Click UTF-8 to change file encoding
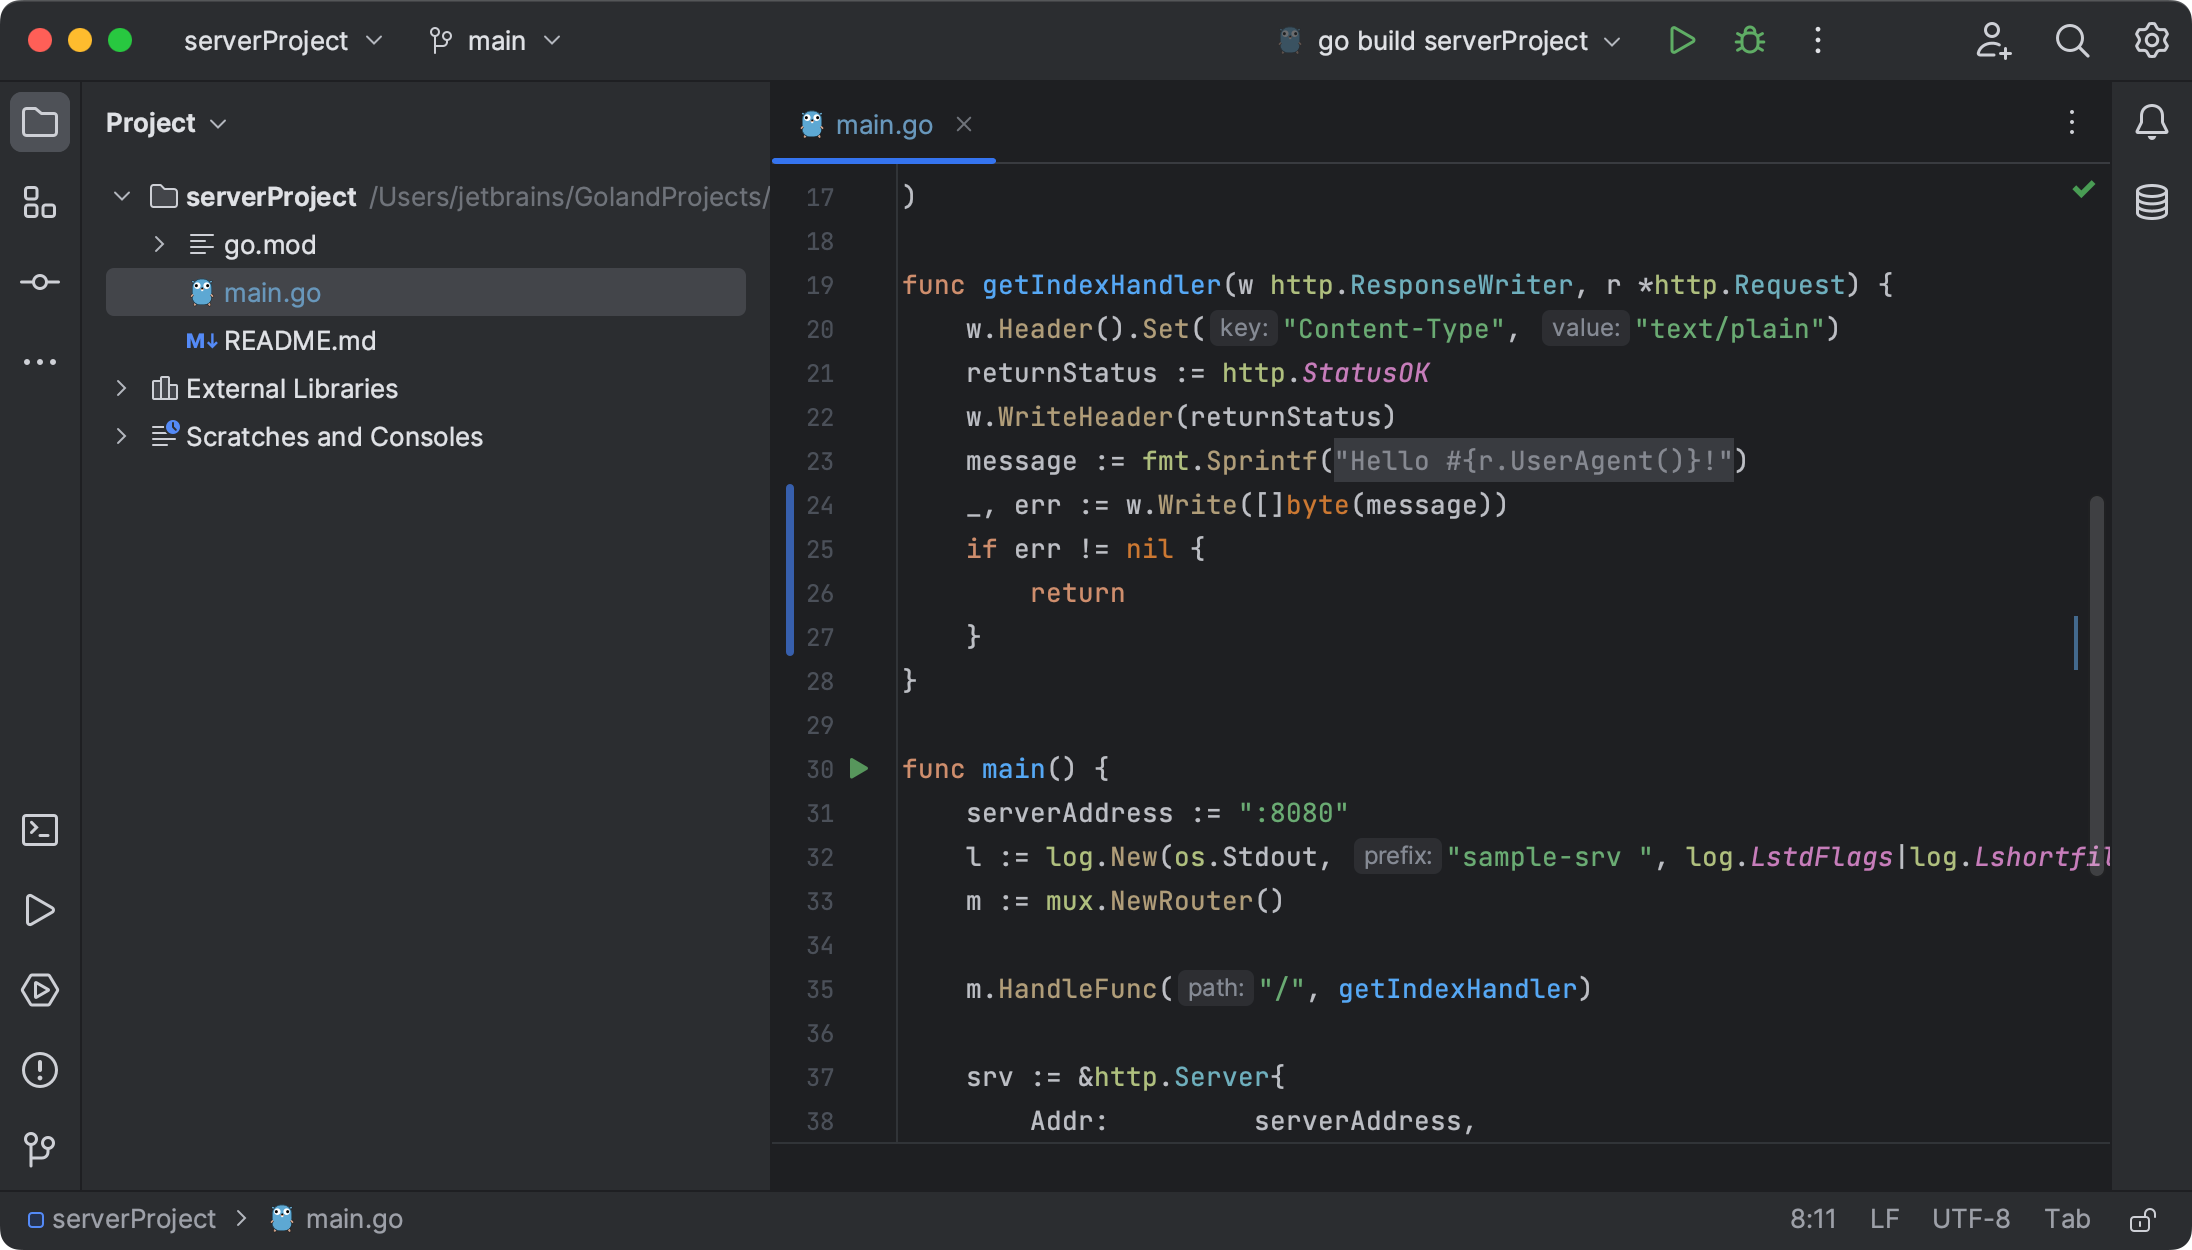Viewport: 2192px width, 1250px height. pos(1970,1219)
